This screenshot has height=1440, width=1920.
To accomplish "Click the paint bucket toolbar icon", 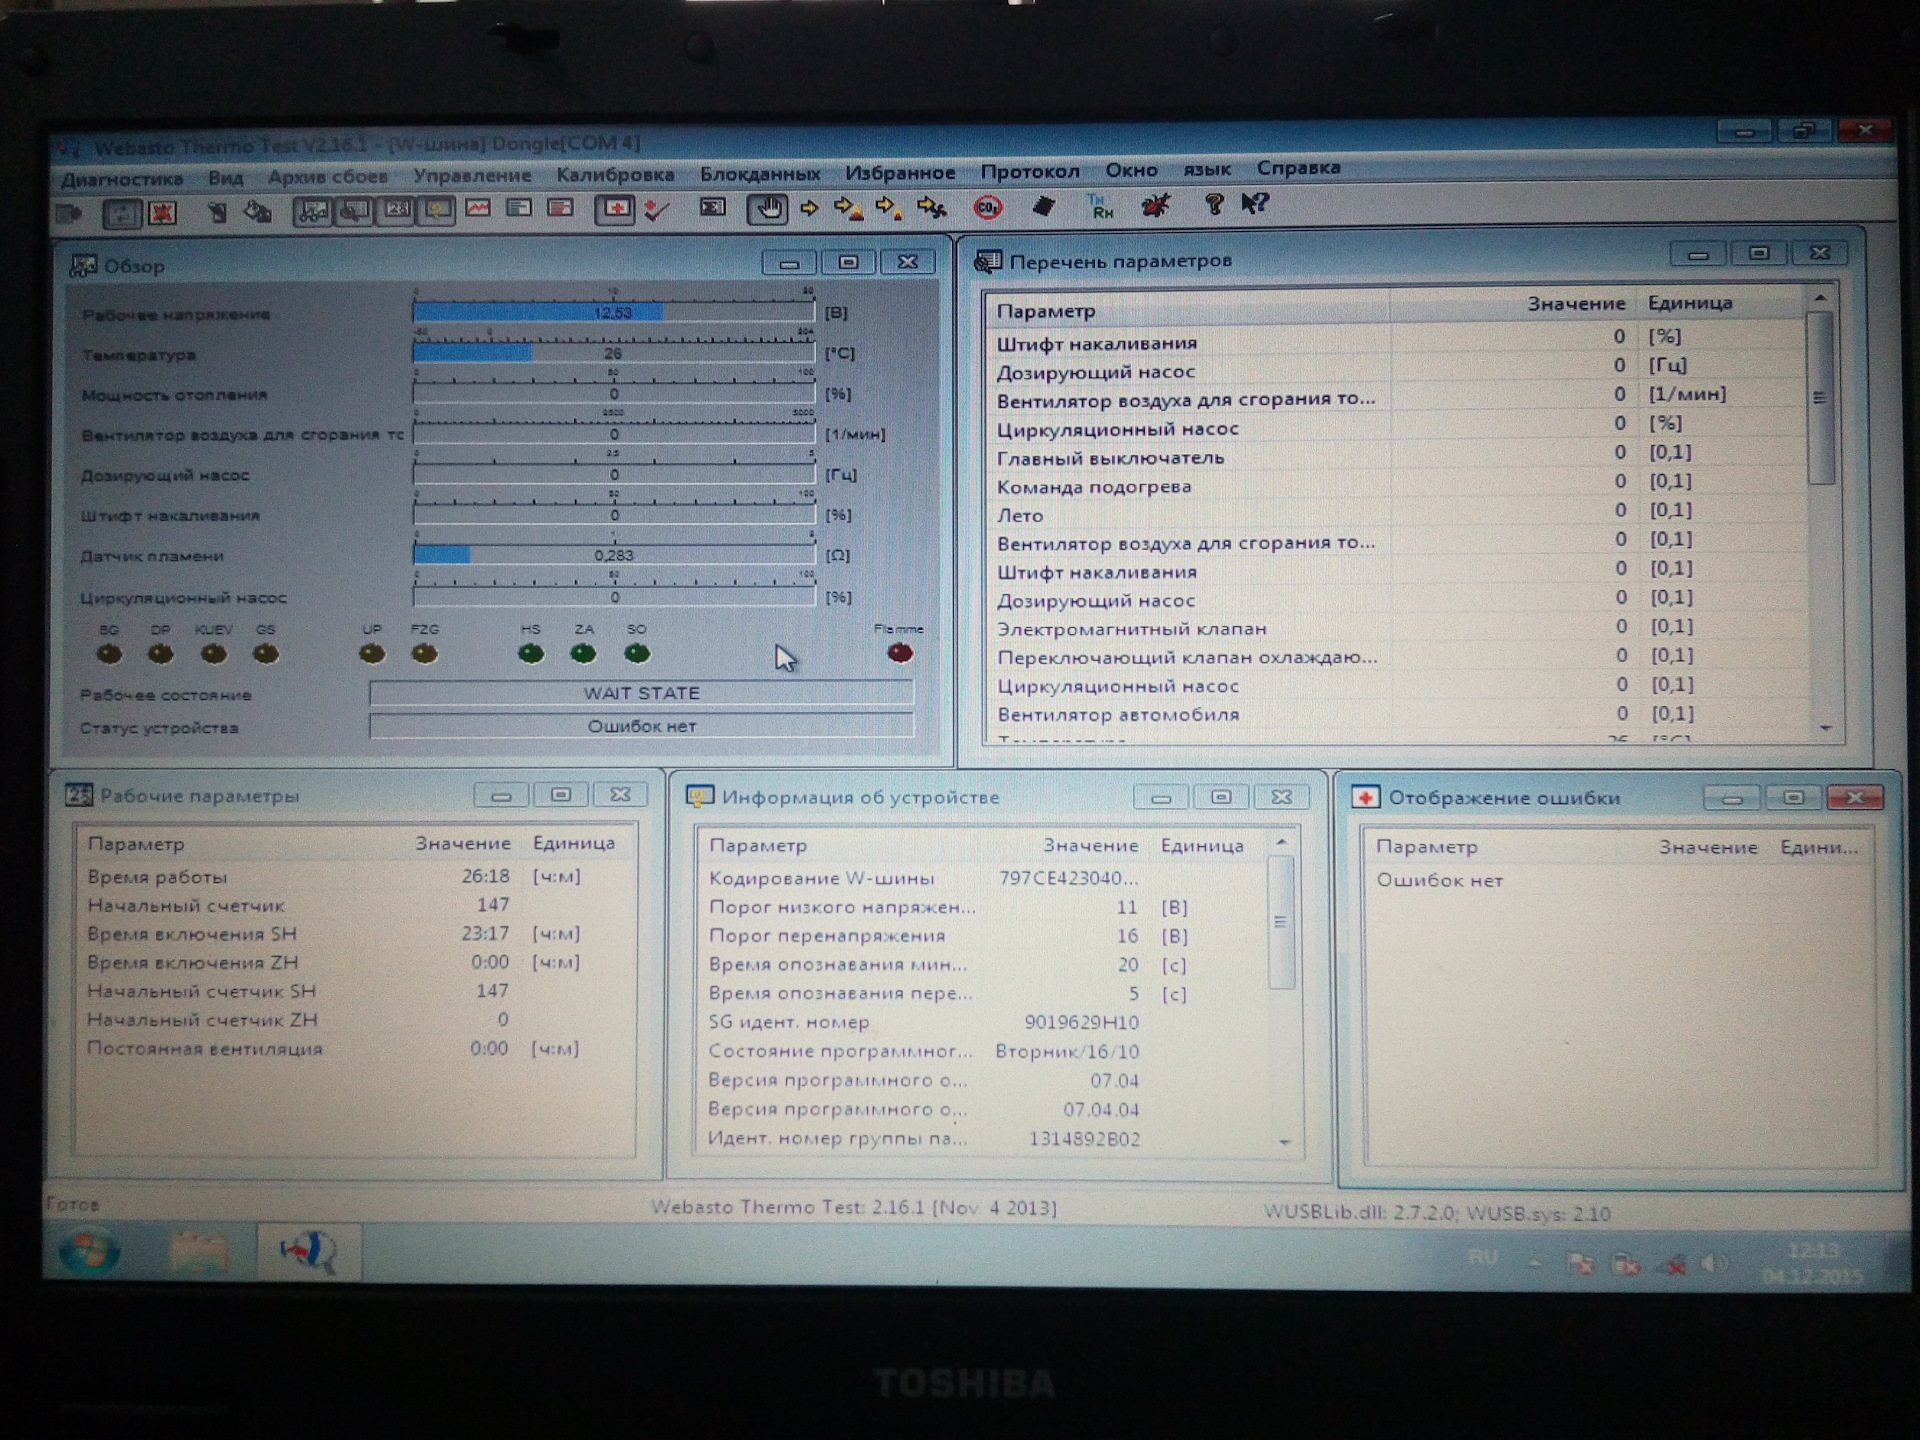I will click(x=258, y=212).
